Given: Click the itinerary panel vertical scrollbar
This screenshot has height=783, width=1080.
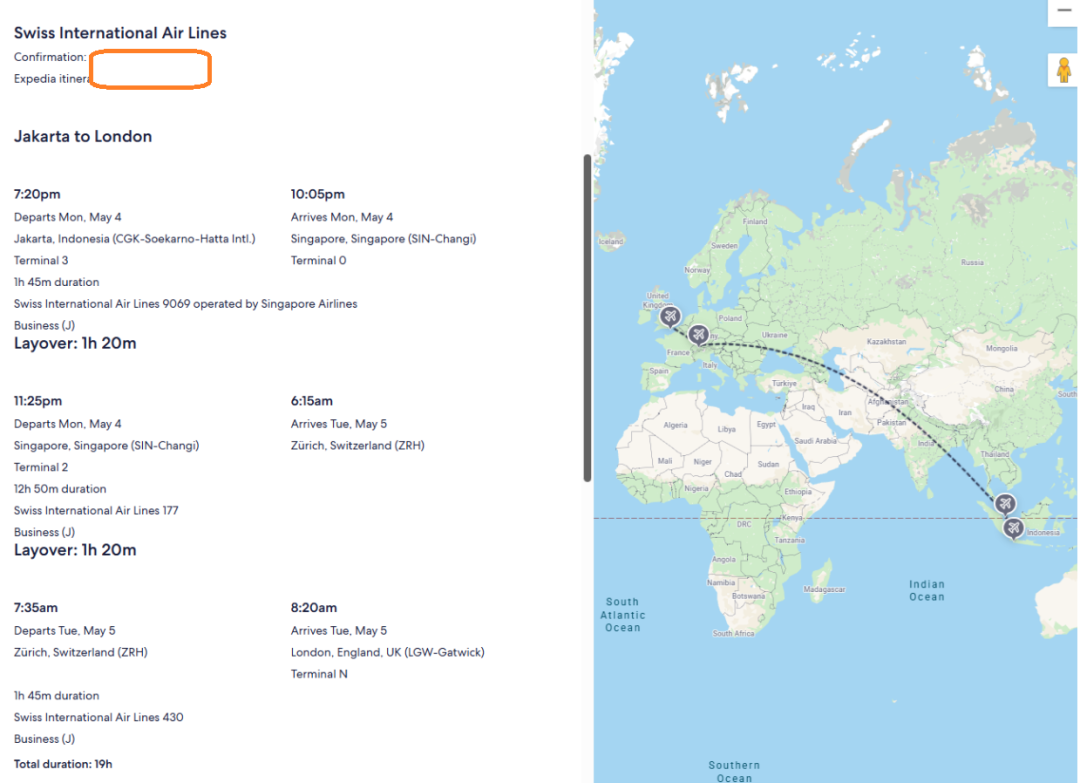Looking at the screenshot, I should (x=588, y=317).
